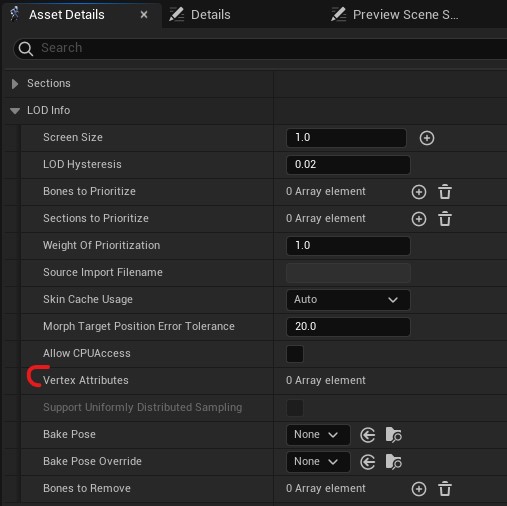507x506 pixels.
Task: Open the Preview Scene Settings tab
Action: click(395, 15)
